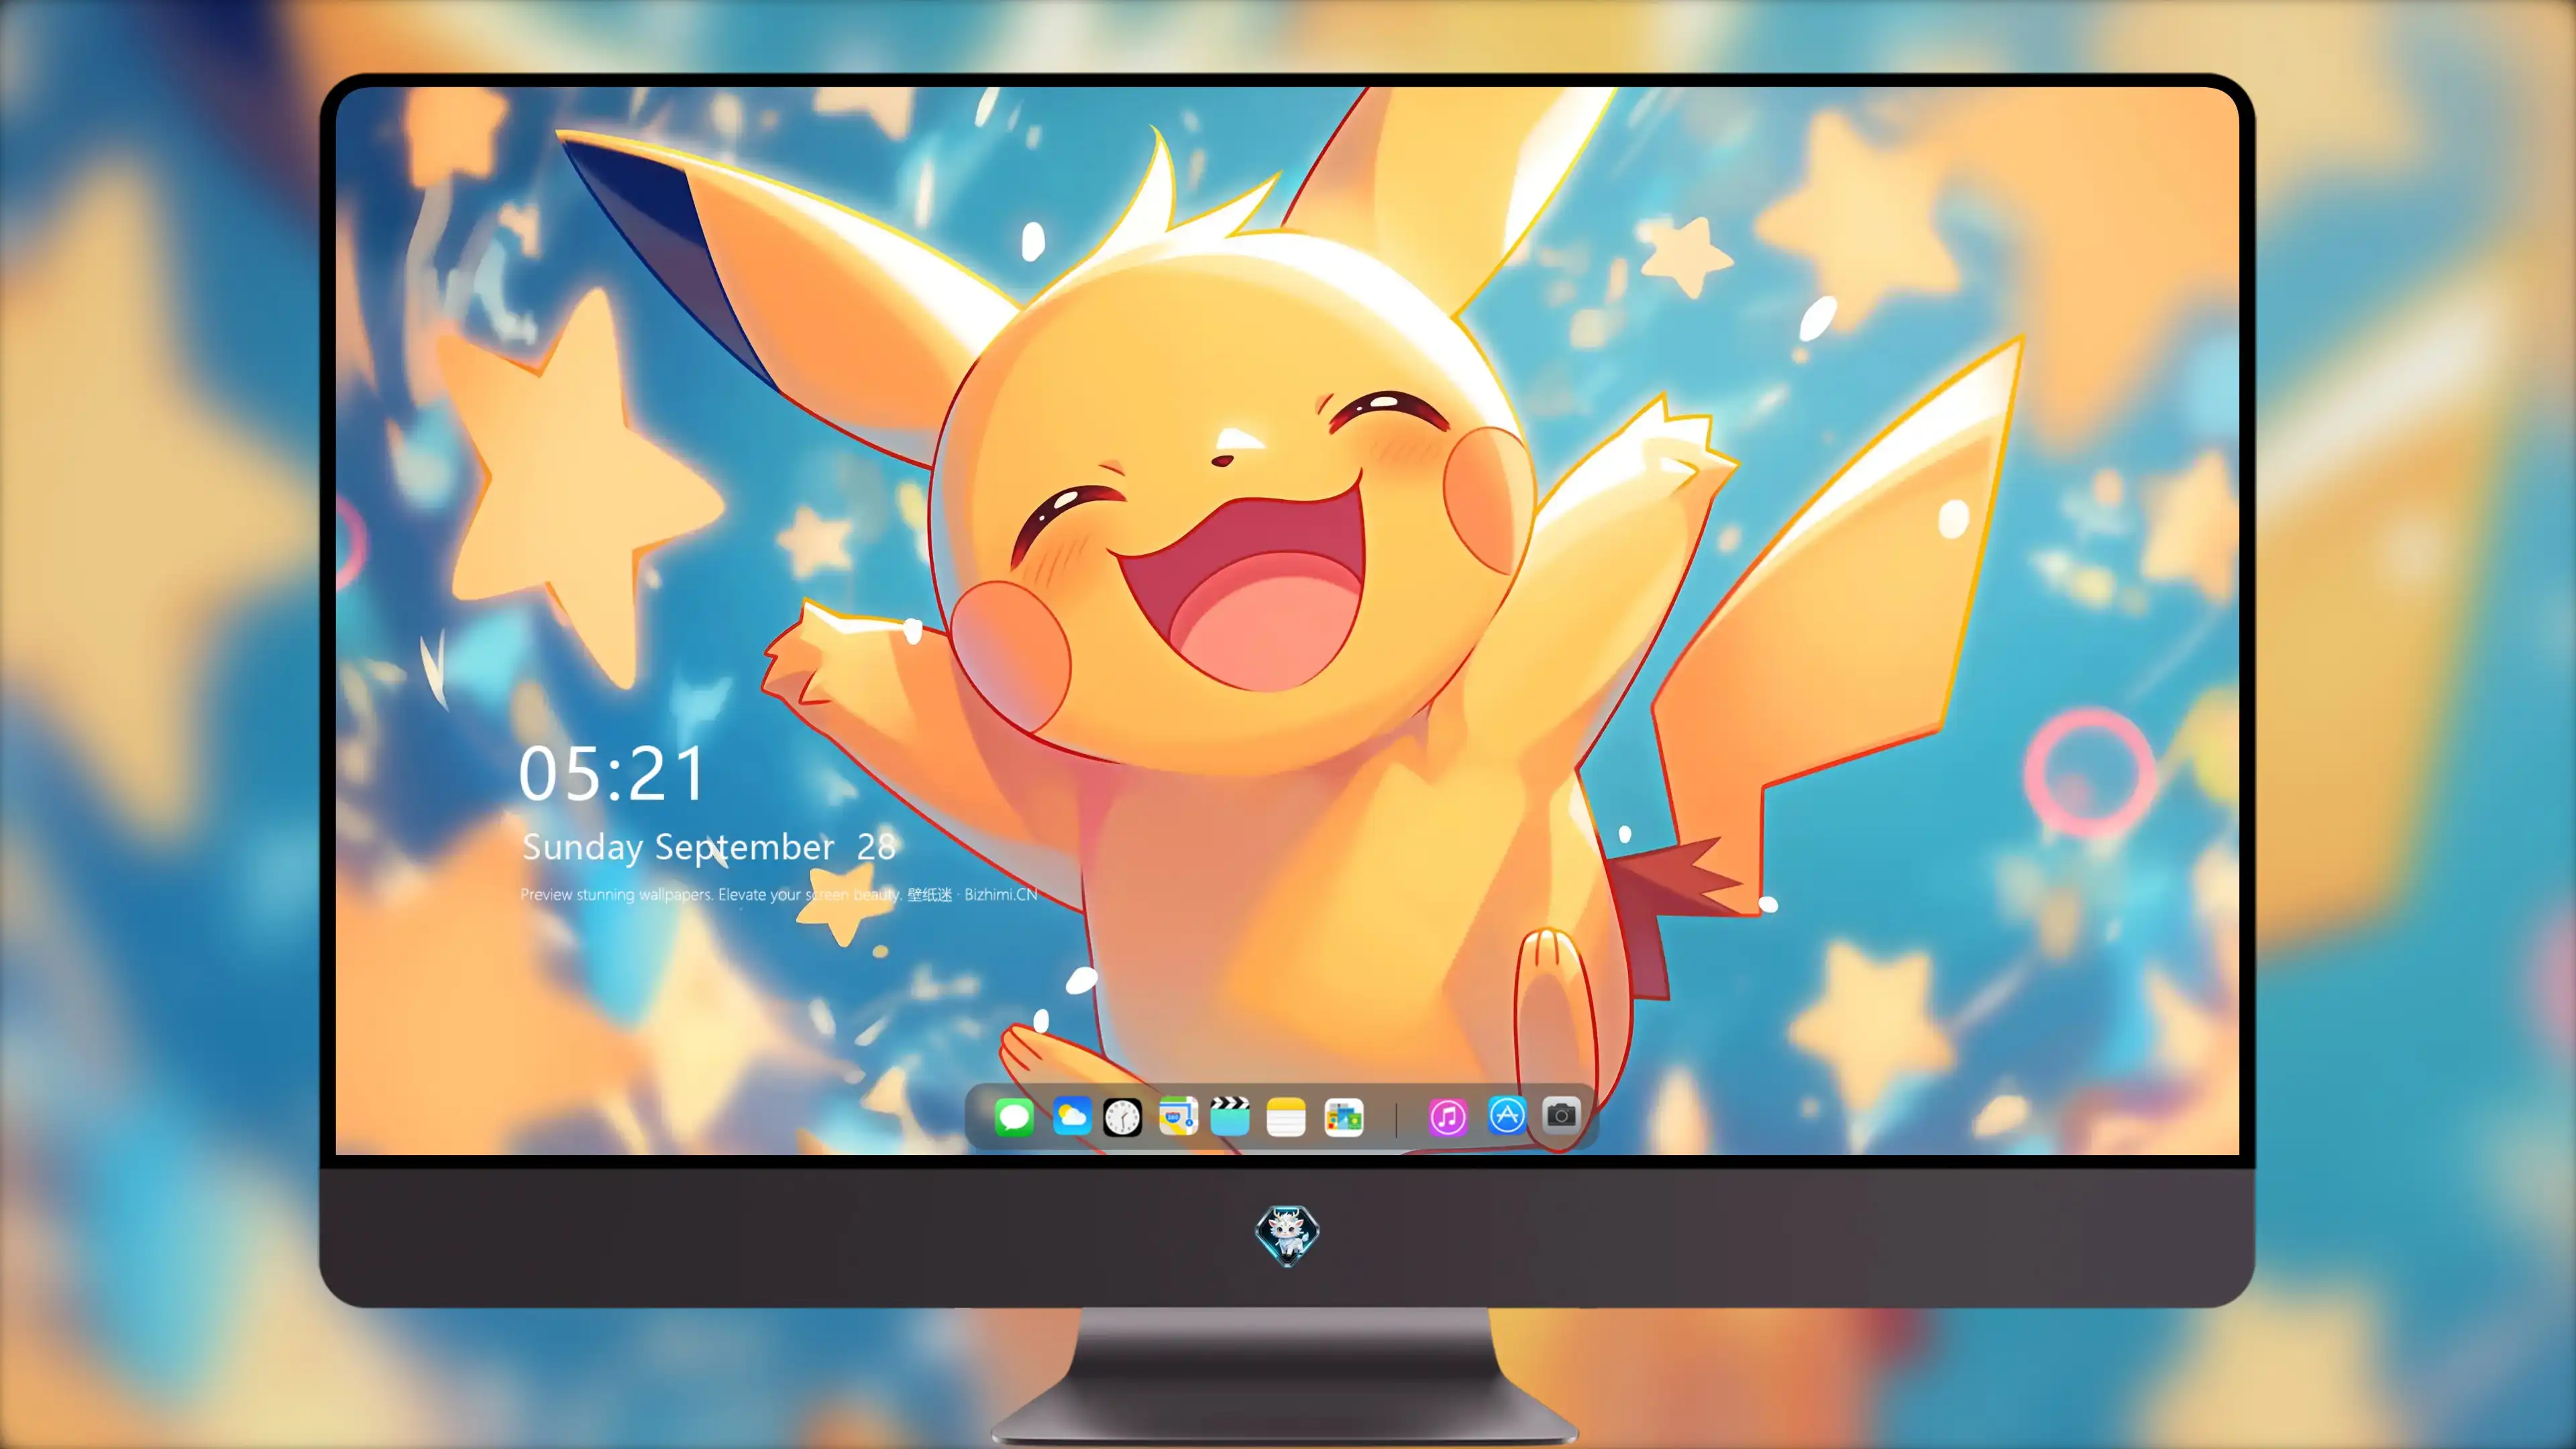2576x1449 pixels.
Task: Open the Notes app in the dock
Action: click(1286, 1116)
